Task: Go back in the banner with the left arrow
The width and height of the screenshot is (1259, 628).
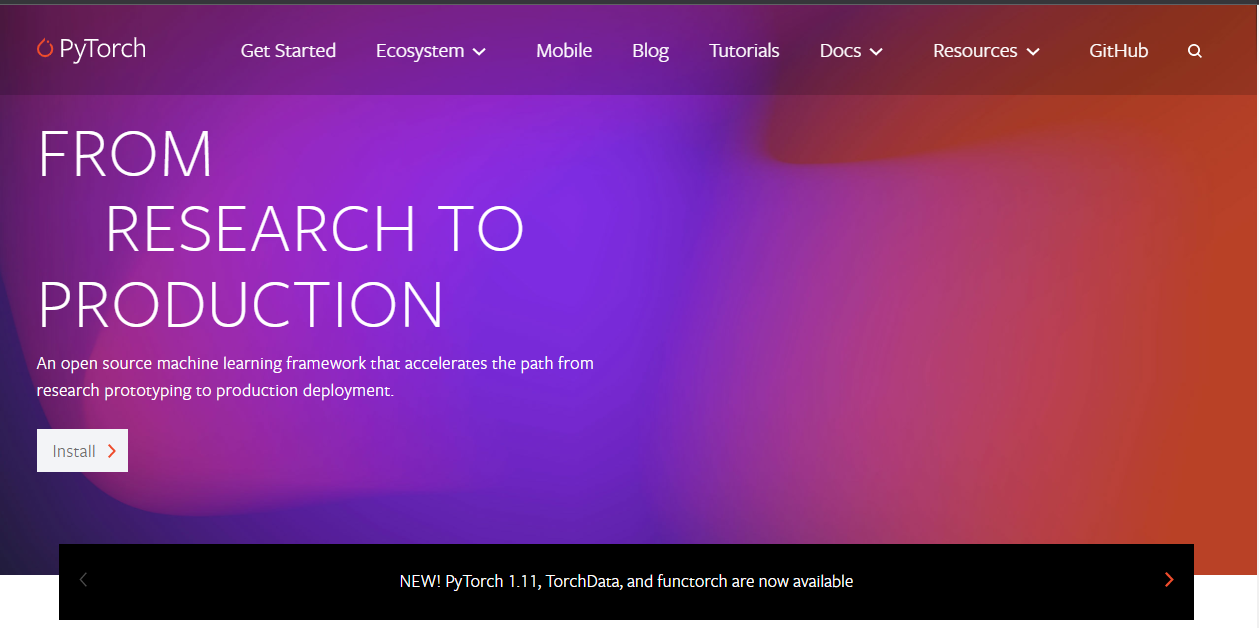Action: tap(83, 579)
